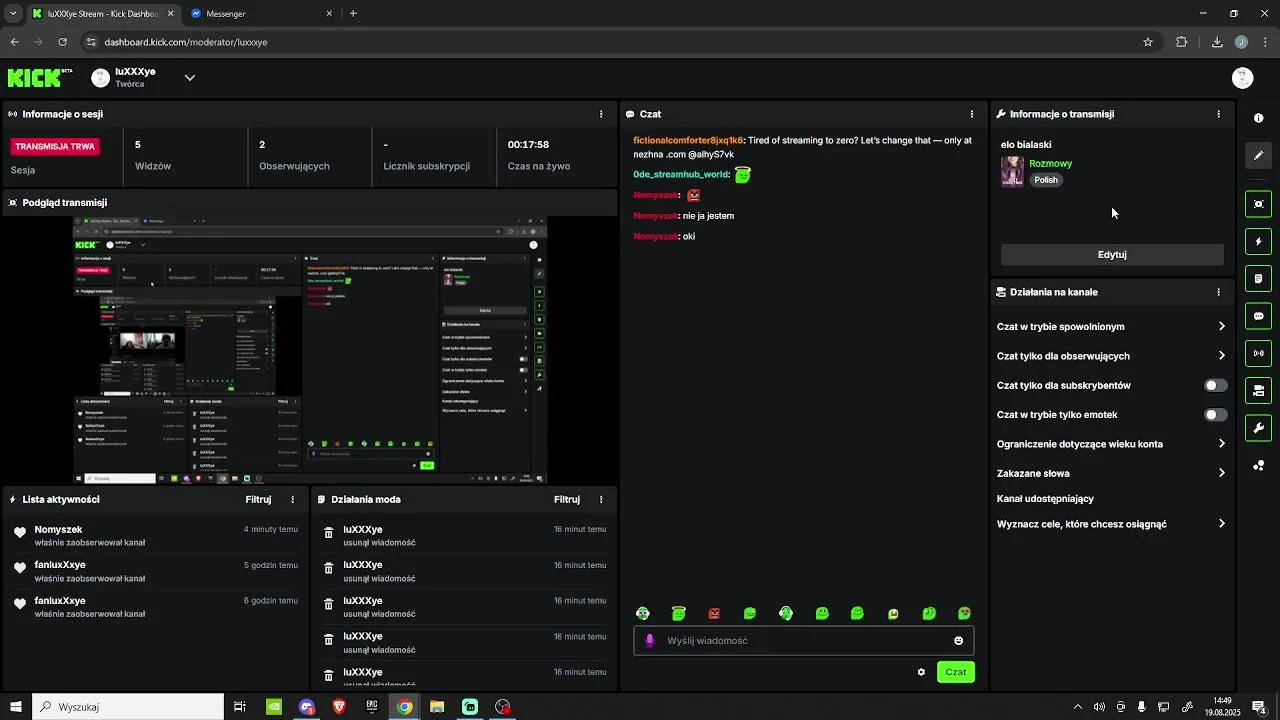Click the Edytuj button
This screenshot has height=720, width=1280.
click(1112, 254)
